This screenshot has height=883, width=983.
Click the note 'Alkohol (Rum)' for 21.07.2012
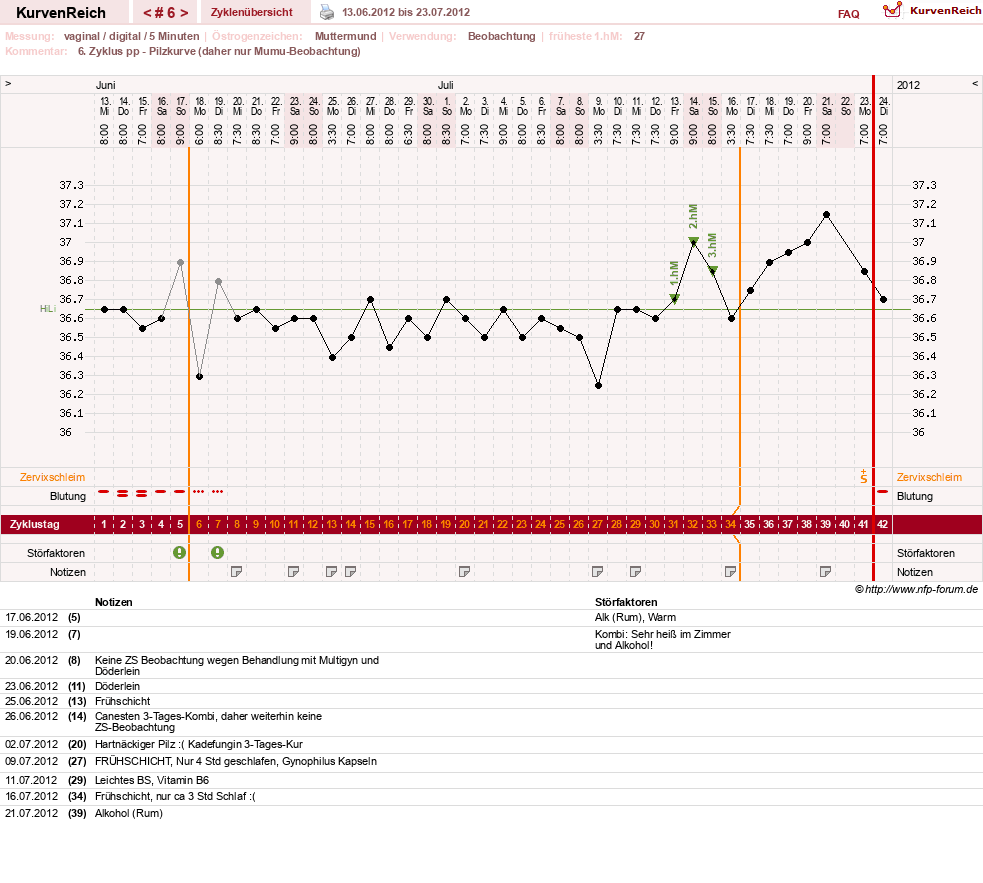point(129,813)
